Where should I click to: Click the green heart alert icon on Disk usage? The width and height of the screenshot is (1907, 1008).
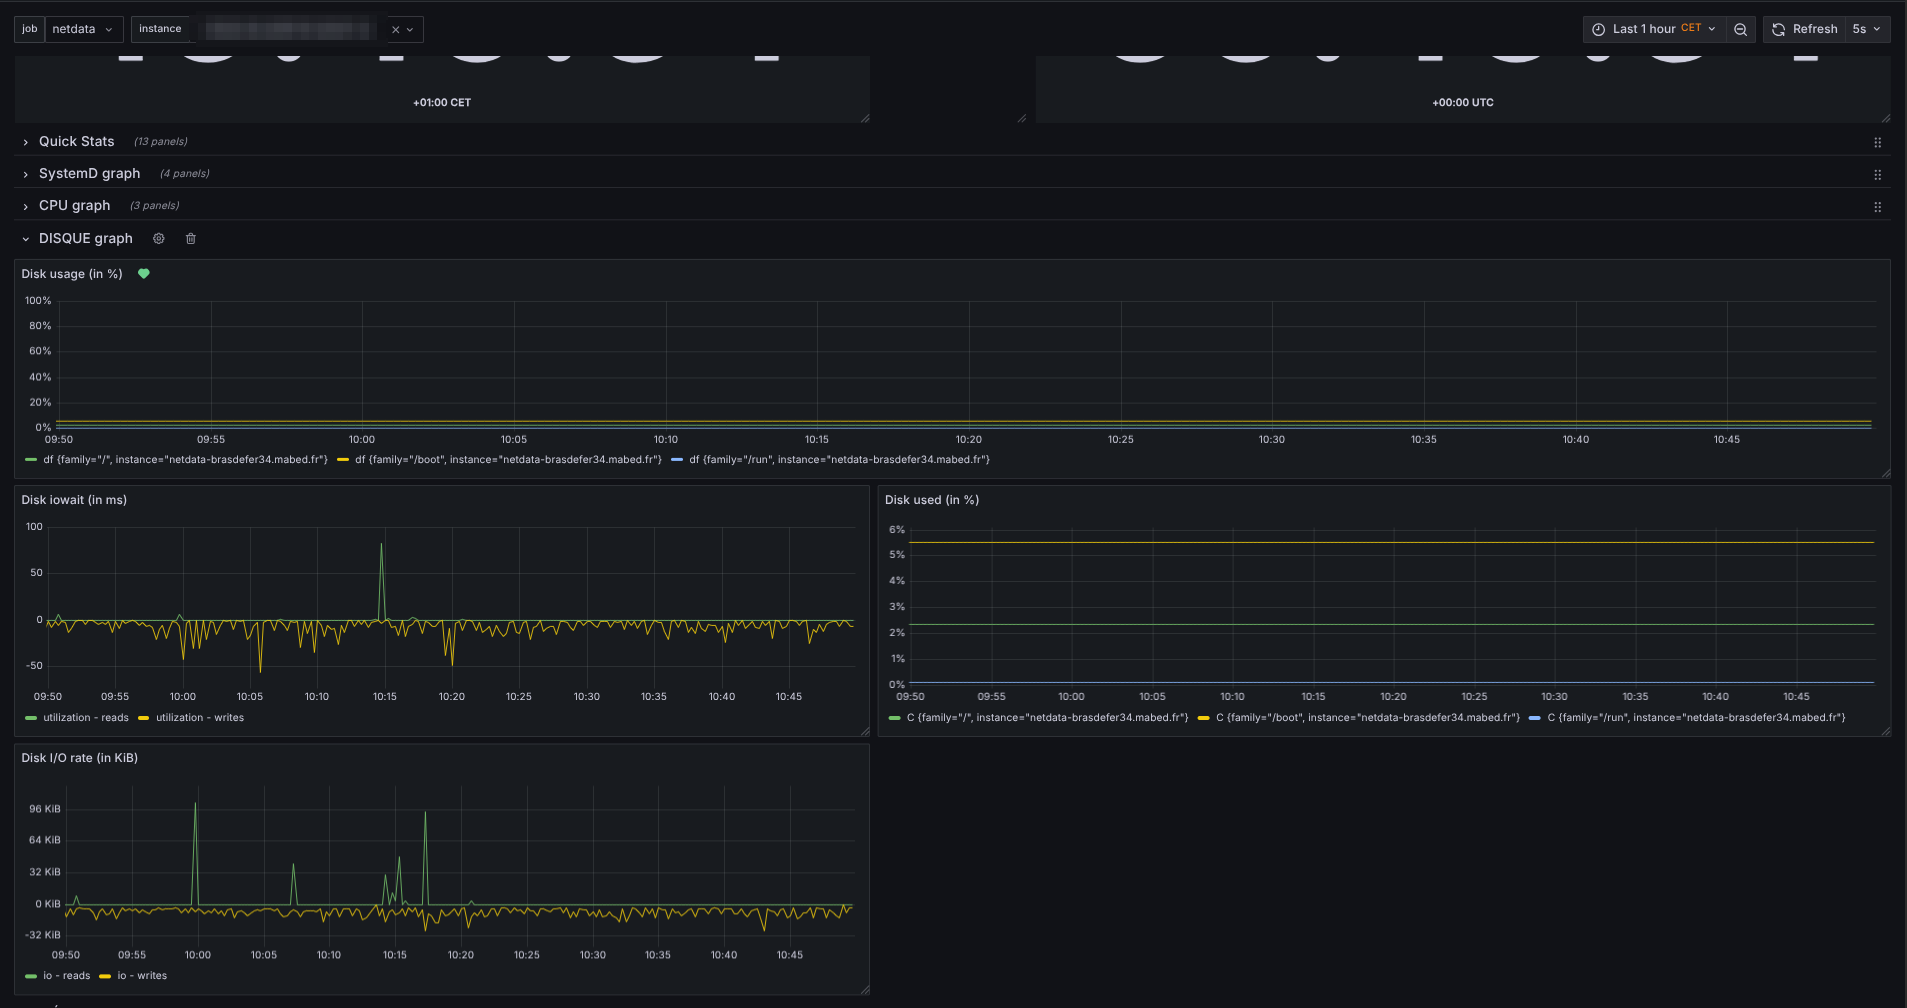point(144,274)
